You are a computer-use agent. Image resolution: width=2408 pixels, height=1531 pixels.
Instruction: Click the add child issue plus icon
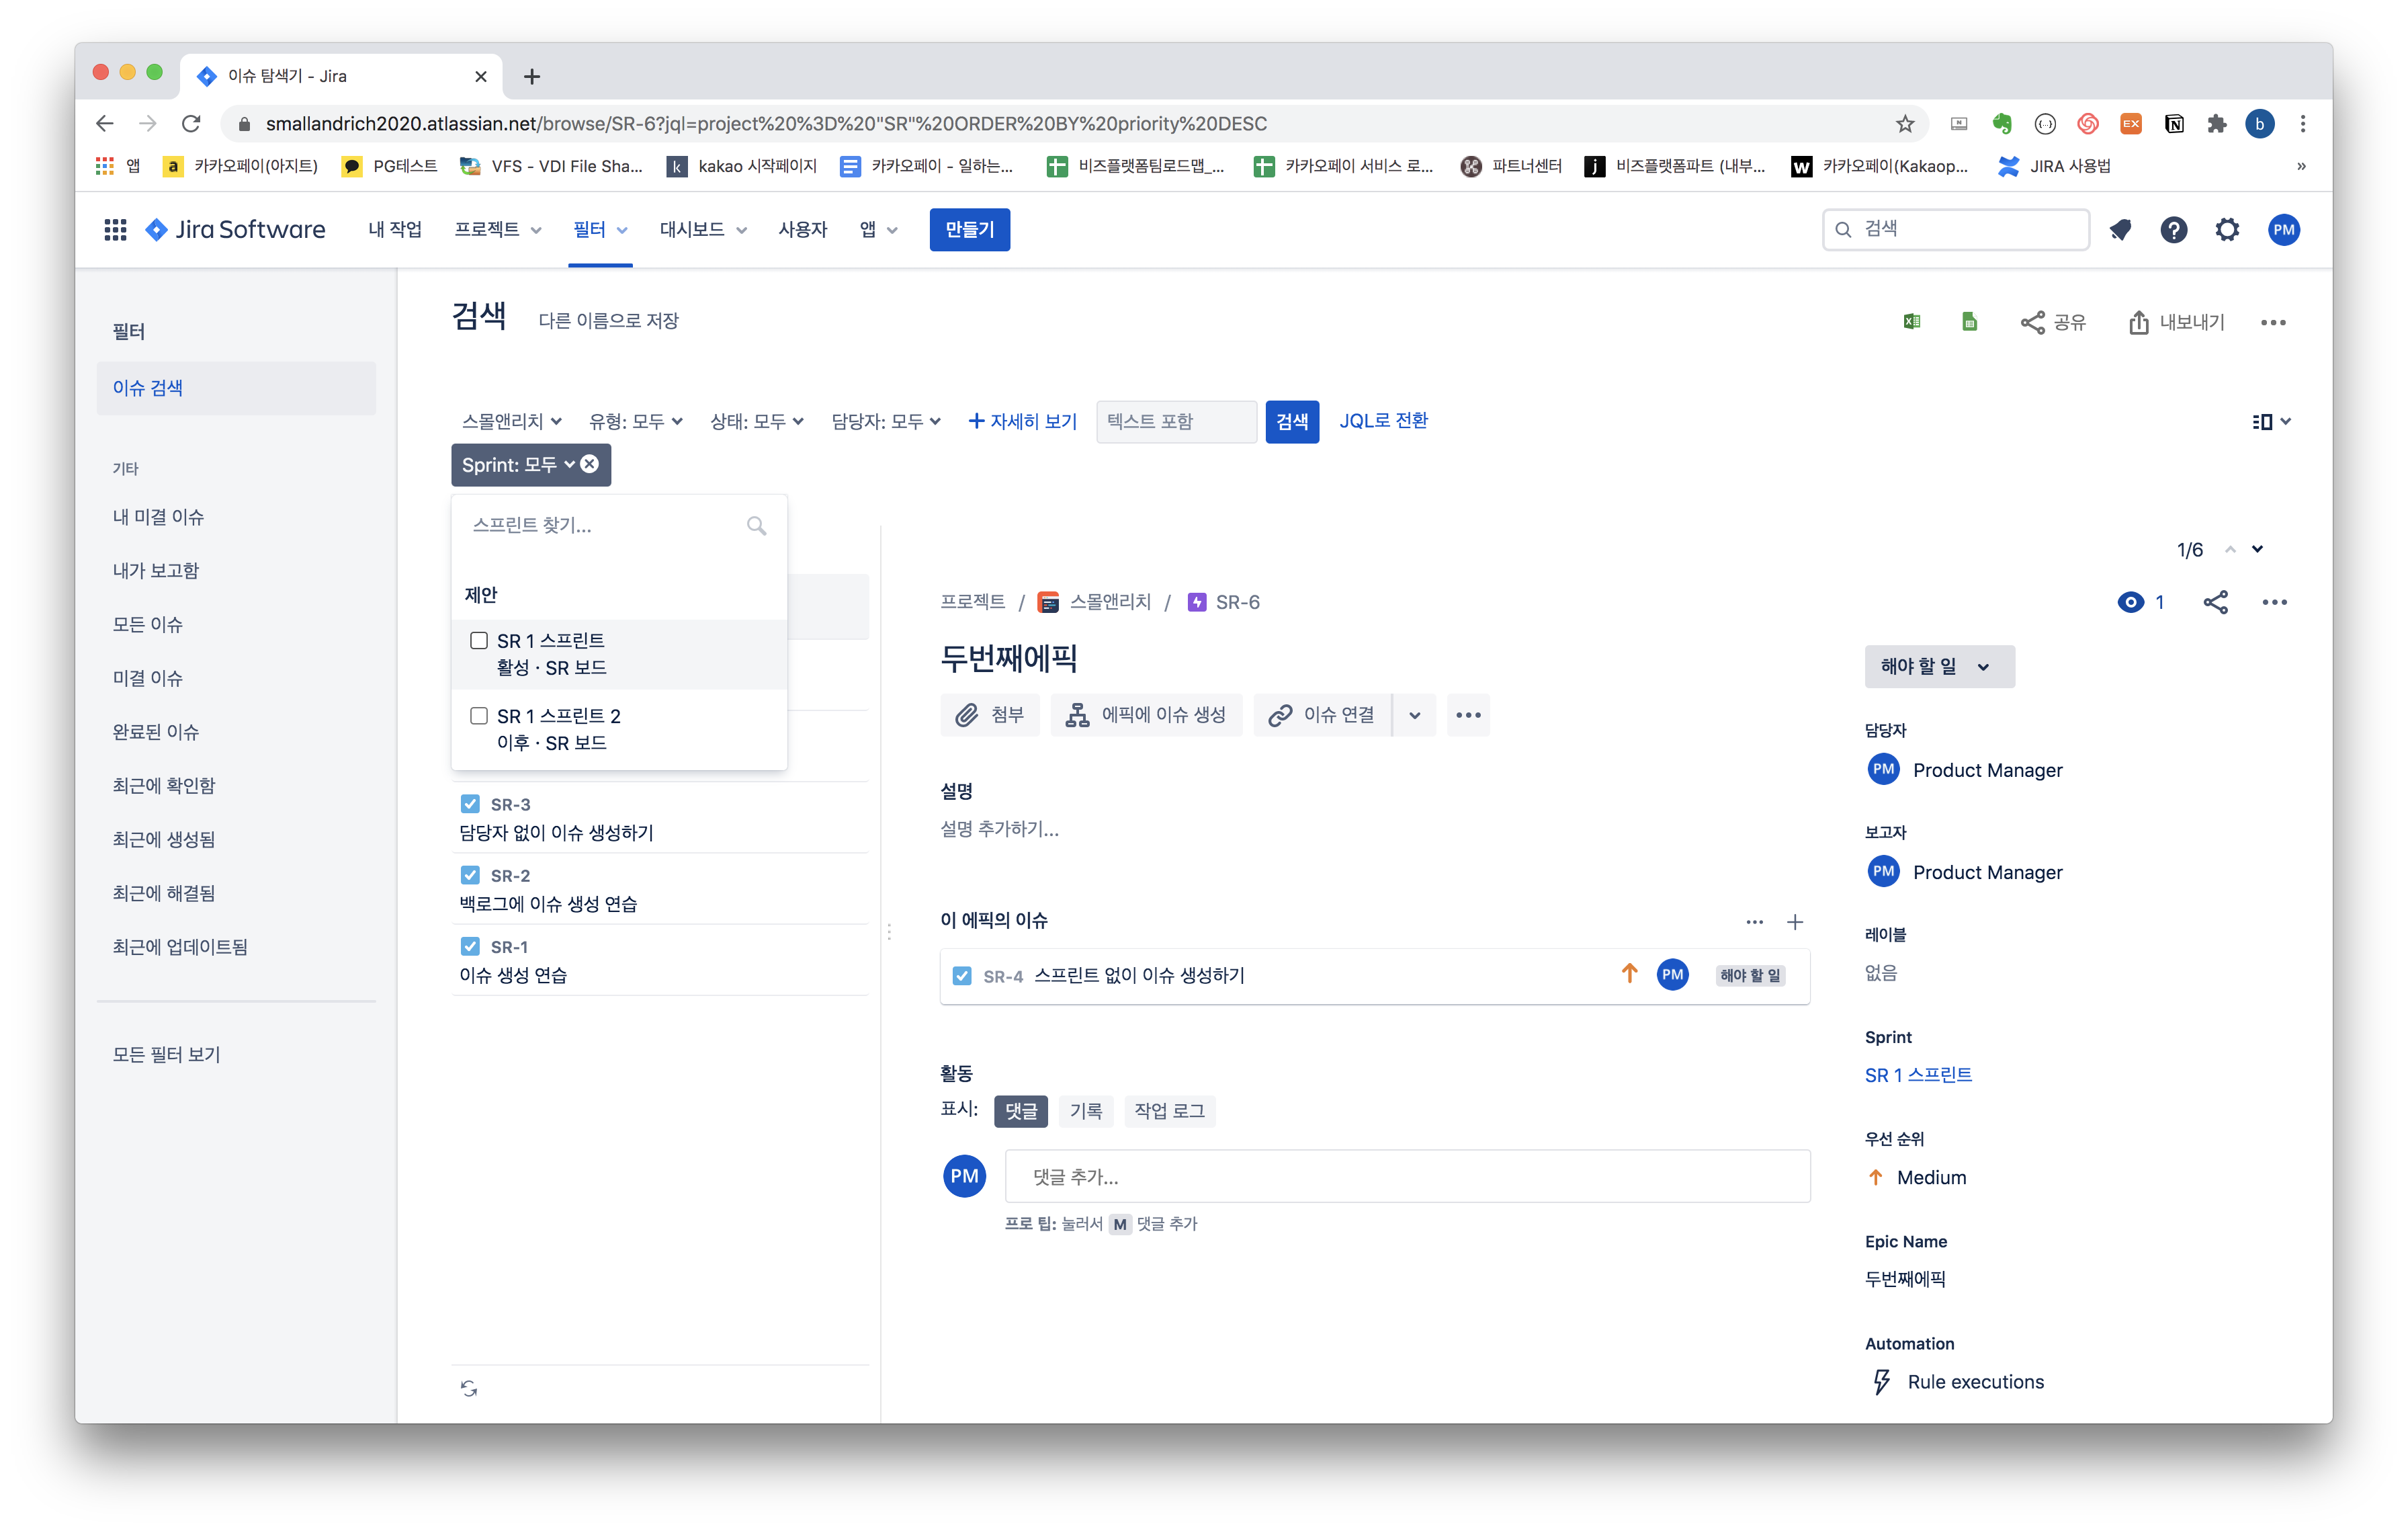coord(1795,922)
